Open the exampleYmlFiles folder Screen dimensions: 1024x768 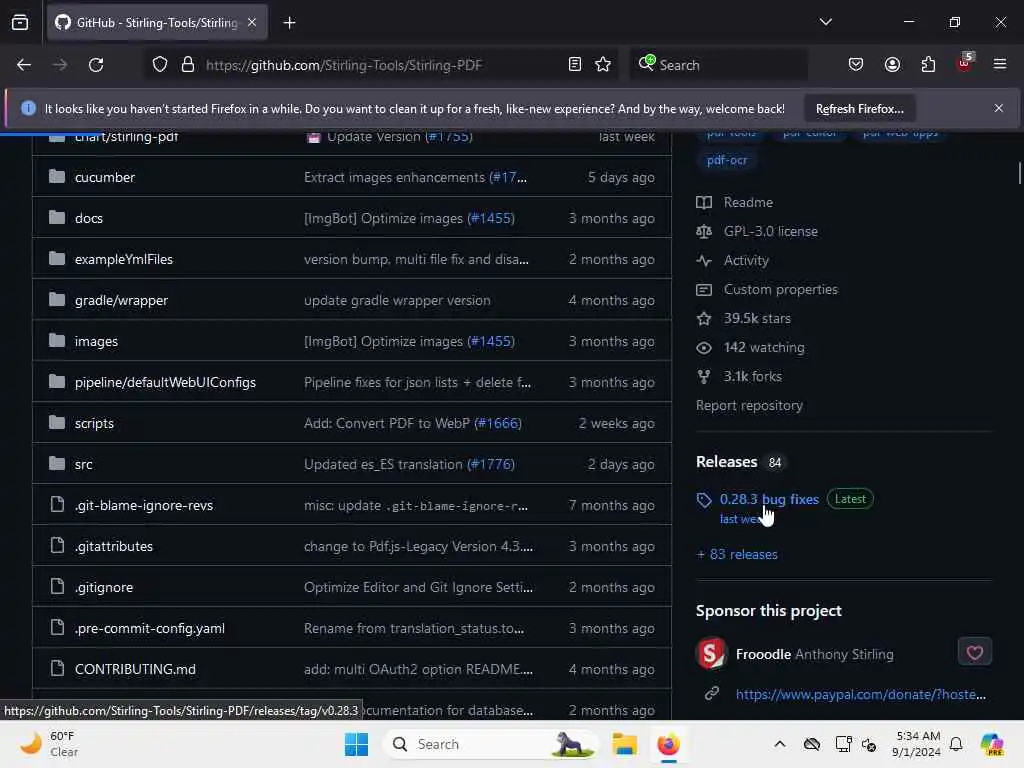[x=123, y=259]
